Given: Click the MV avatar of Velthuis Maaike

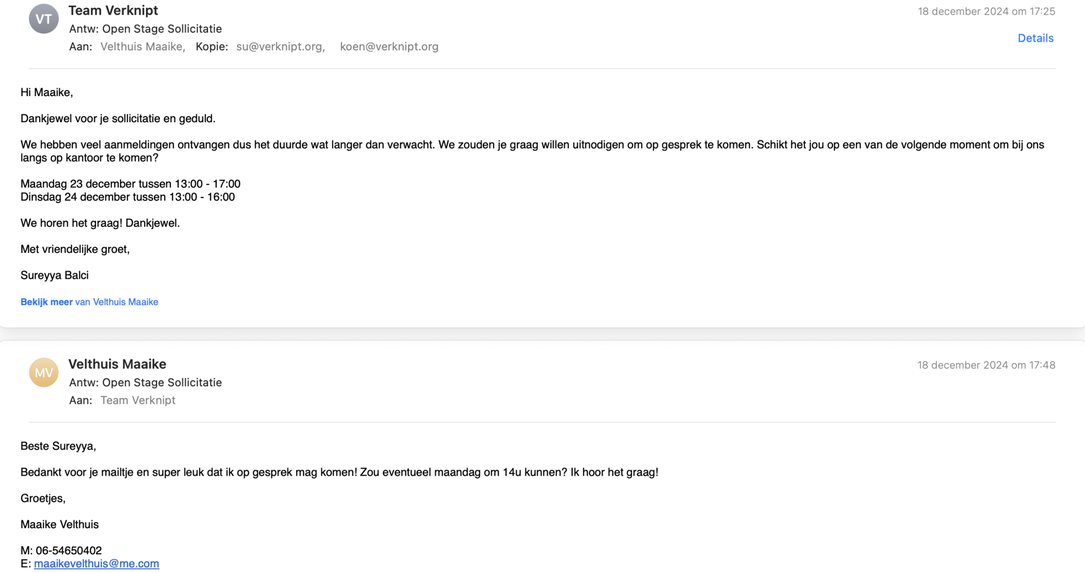Looking at the screenshot, I should tap(44, 372).
